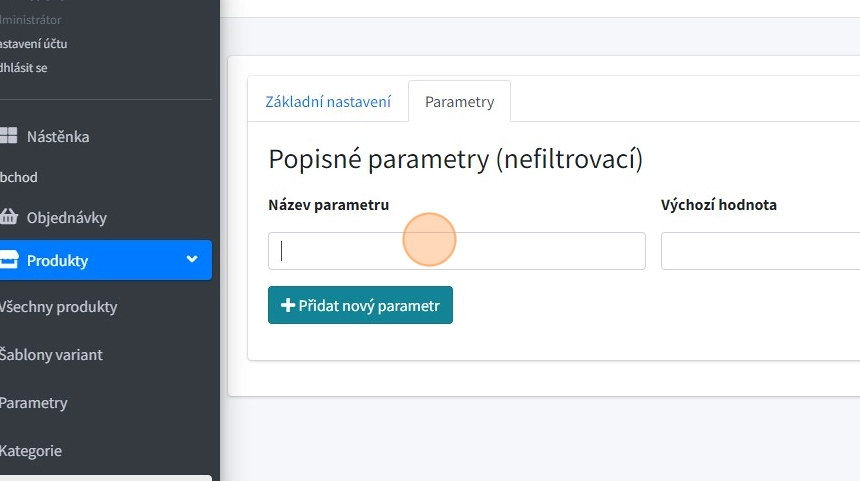Click the Výchozí hodnota input field

[x=760, y=251]
